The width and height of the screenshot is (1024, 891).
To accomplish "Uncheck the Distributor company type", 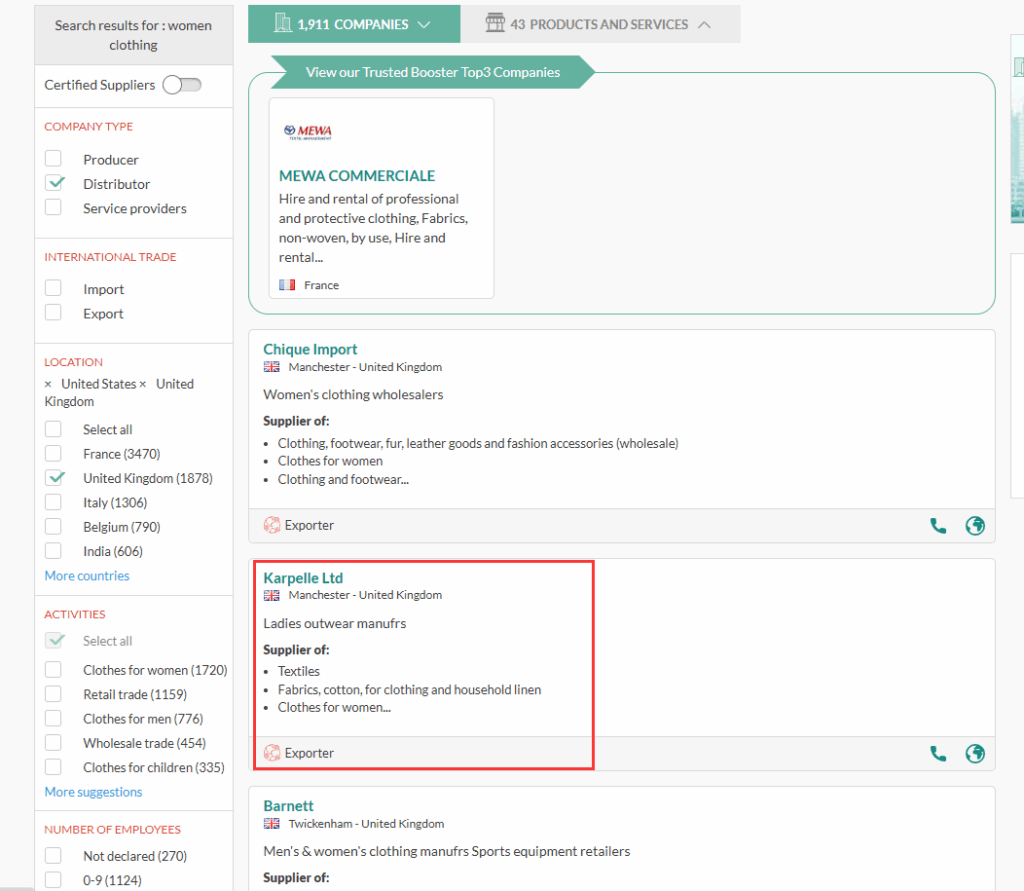I will 55,183.
